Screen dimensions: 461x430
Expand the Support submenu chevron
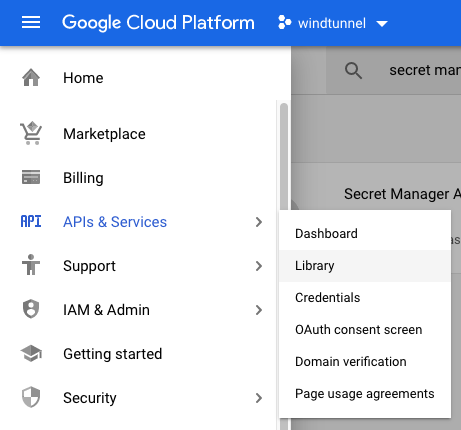259,266
